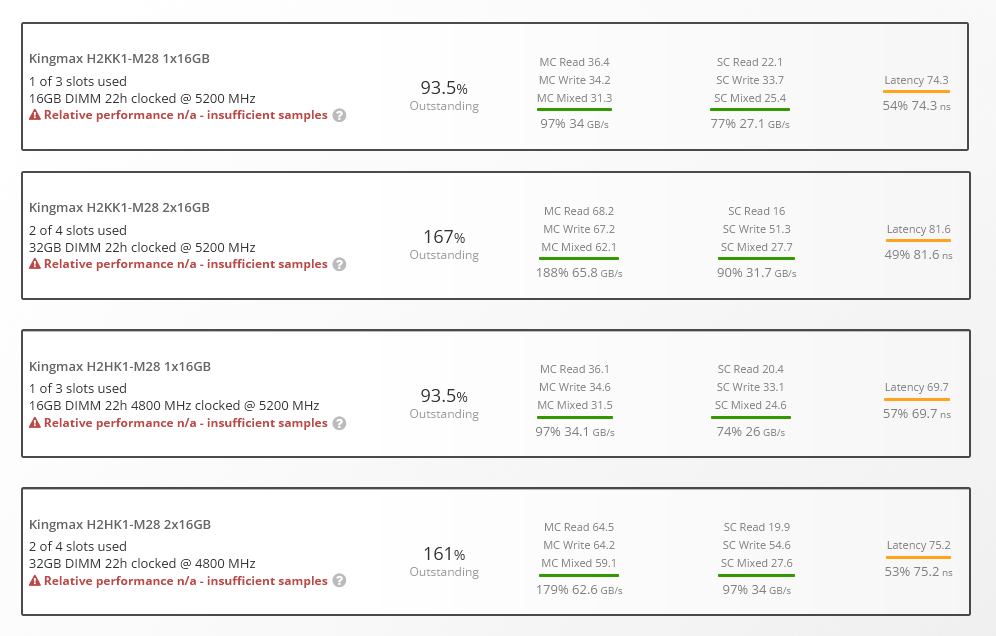Click the 188% 65.8 GB/s result

click(x=579, y=272)
